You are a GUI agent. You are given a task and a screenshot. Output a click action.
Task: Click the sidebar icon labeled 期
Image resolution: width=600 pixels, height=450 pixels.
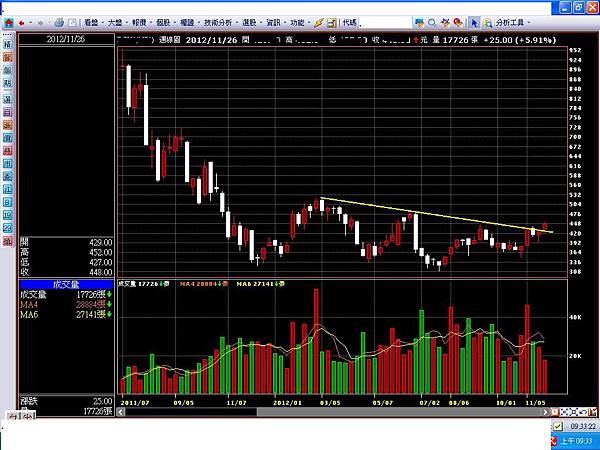pyautogui.click(x=8, y=83)
